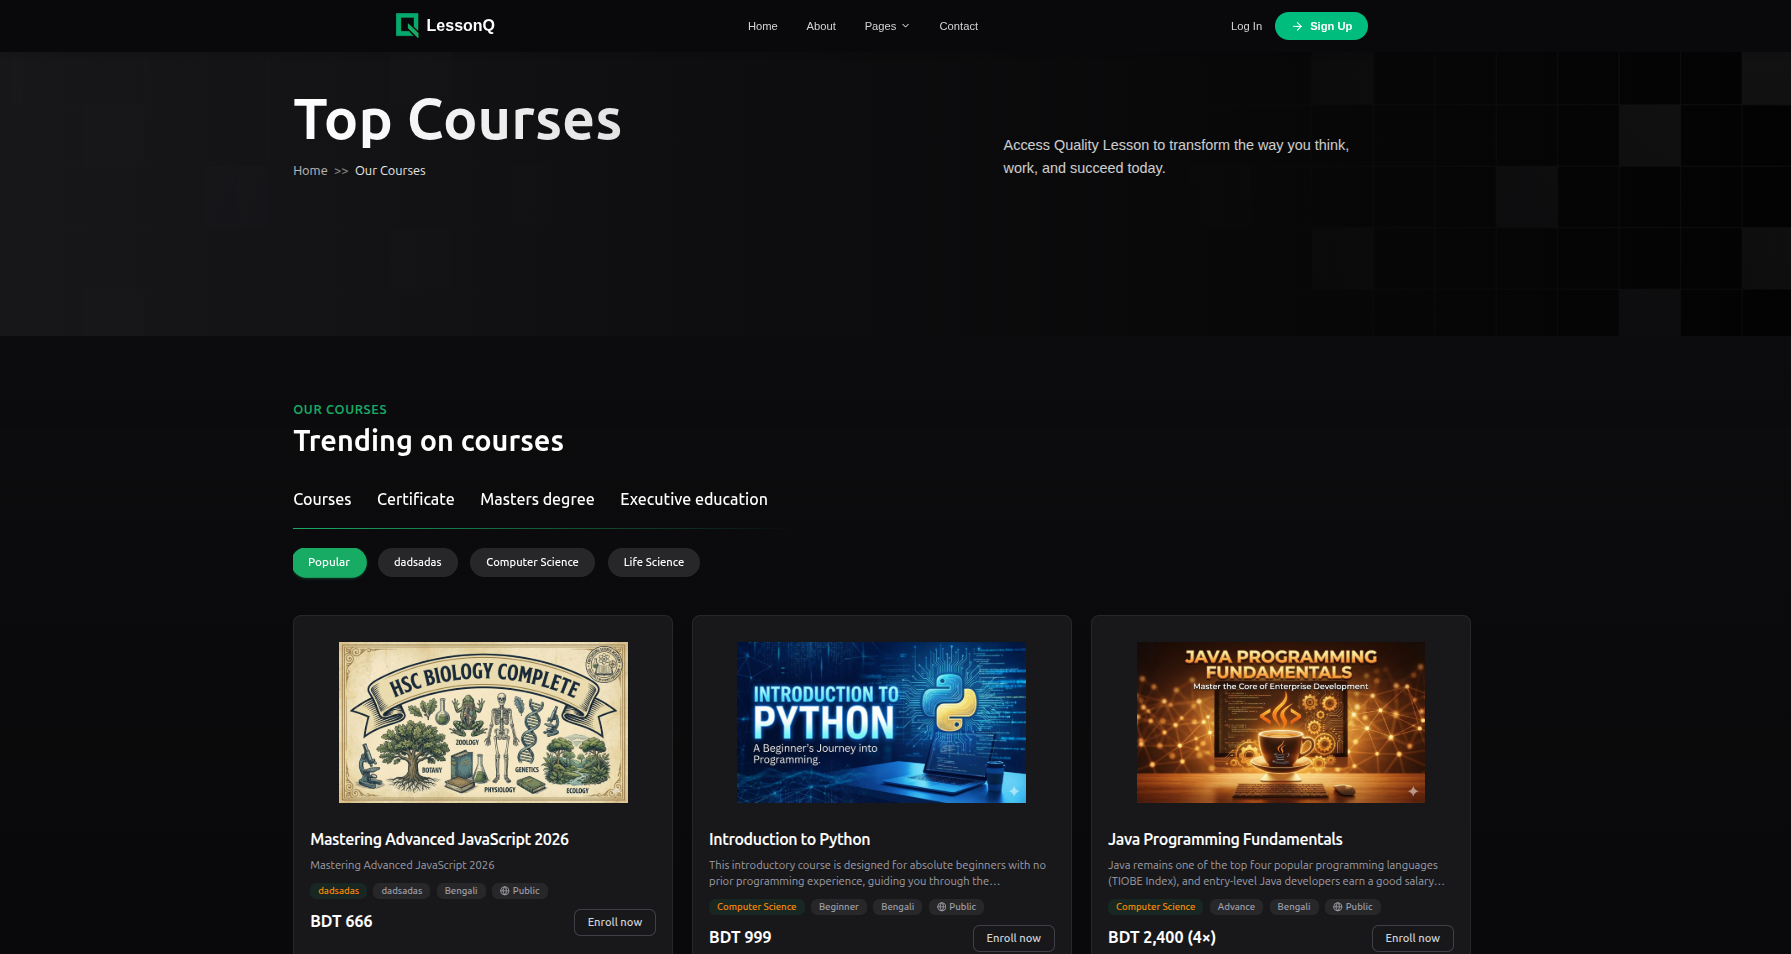Screen dimensions: 1791x954
Task: Open the Java Programming Fundamentals course title
Action: 1224,839
